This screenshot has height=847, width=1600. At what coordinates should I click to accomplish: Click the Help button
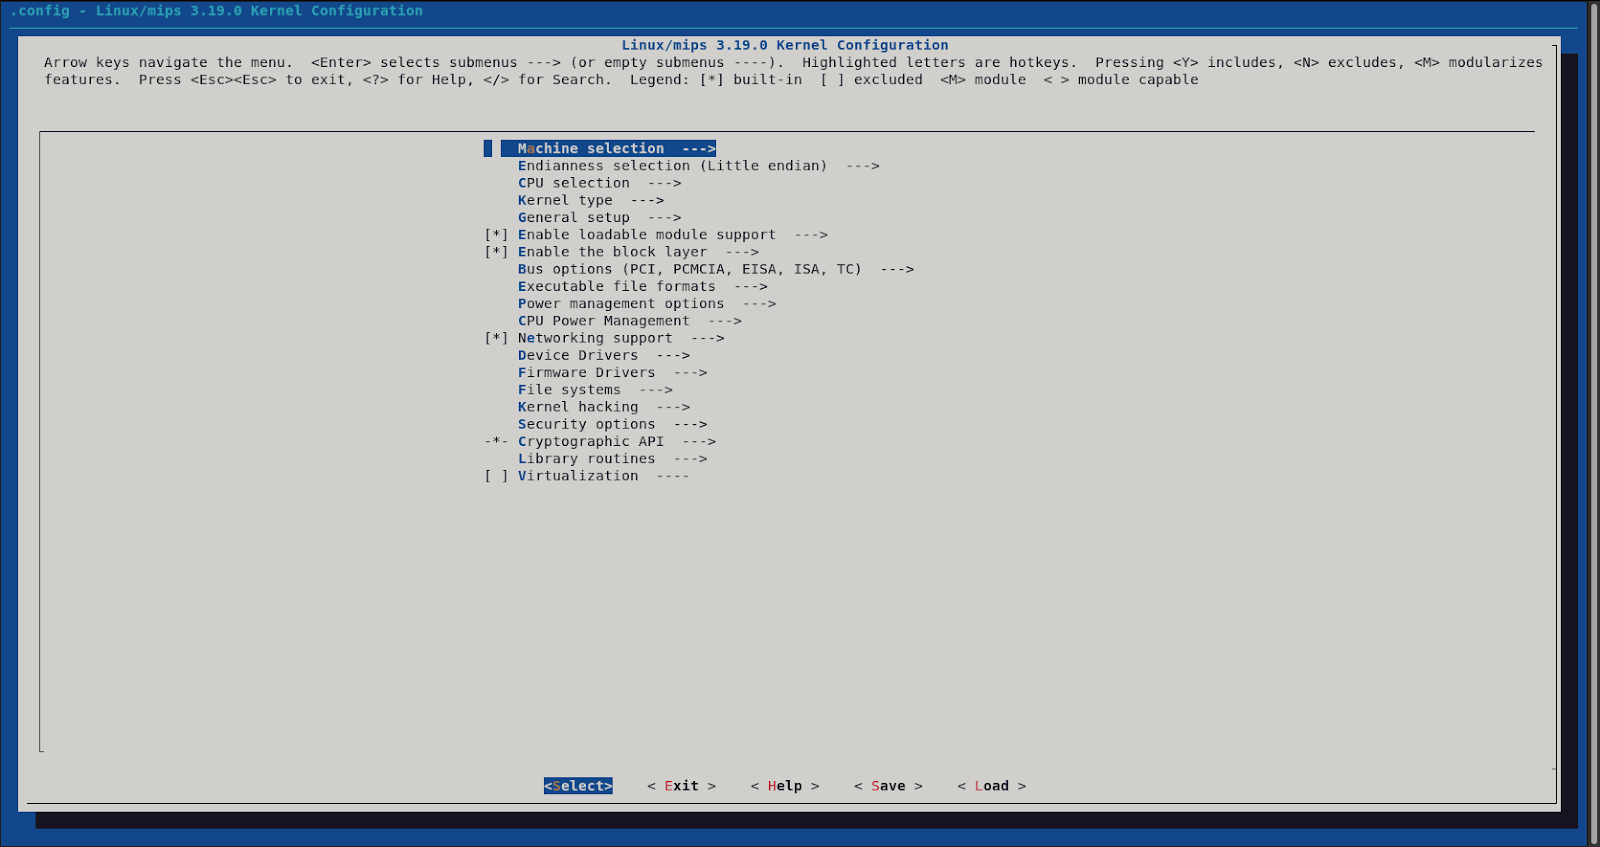pos(785,786)
